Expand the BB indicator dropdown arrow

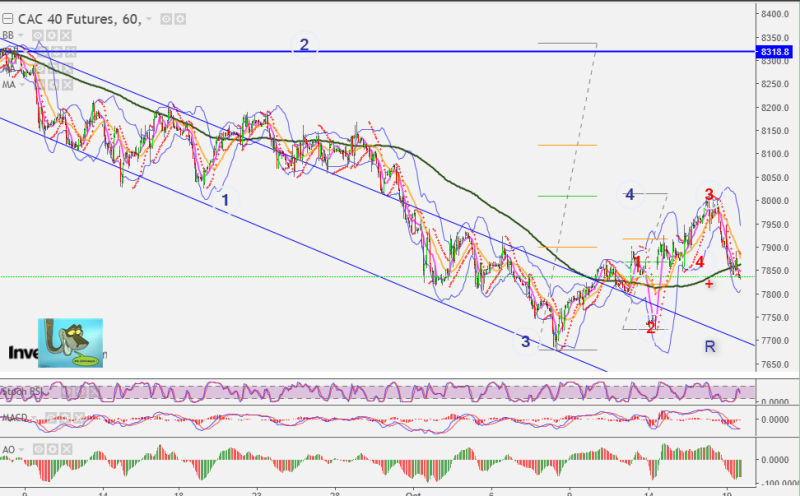20,35
